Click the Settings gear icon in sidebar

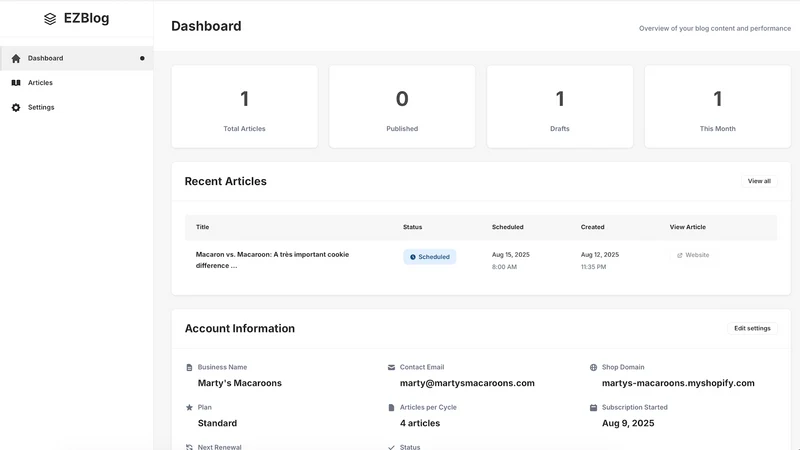pos(16,108)
